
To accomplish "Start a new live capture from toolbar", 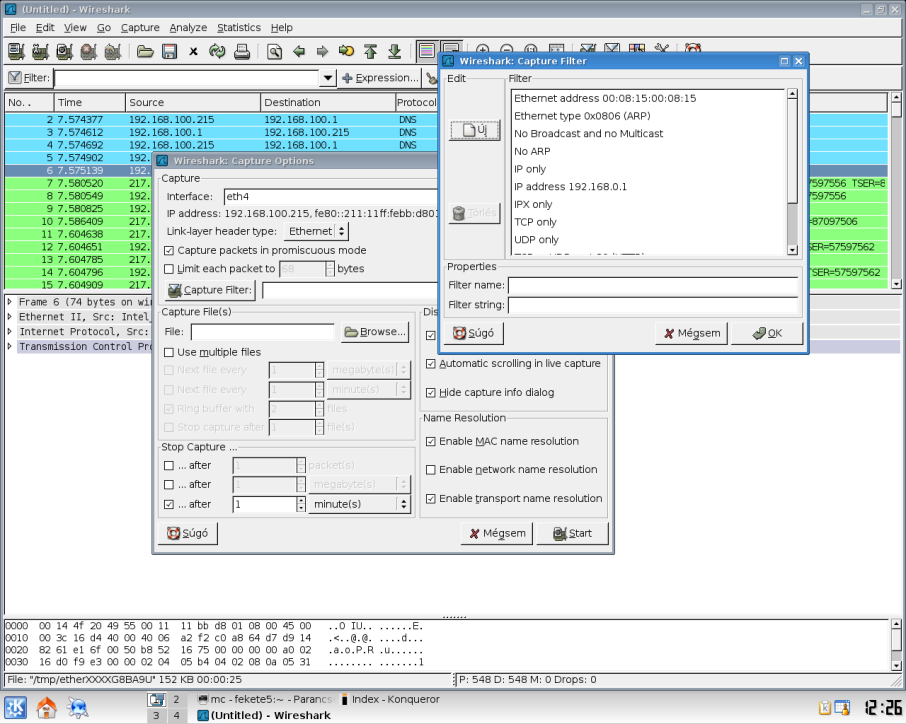I will [x=64, y=51].
